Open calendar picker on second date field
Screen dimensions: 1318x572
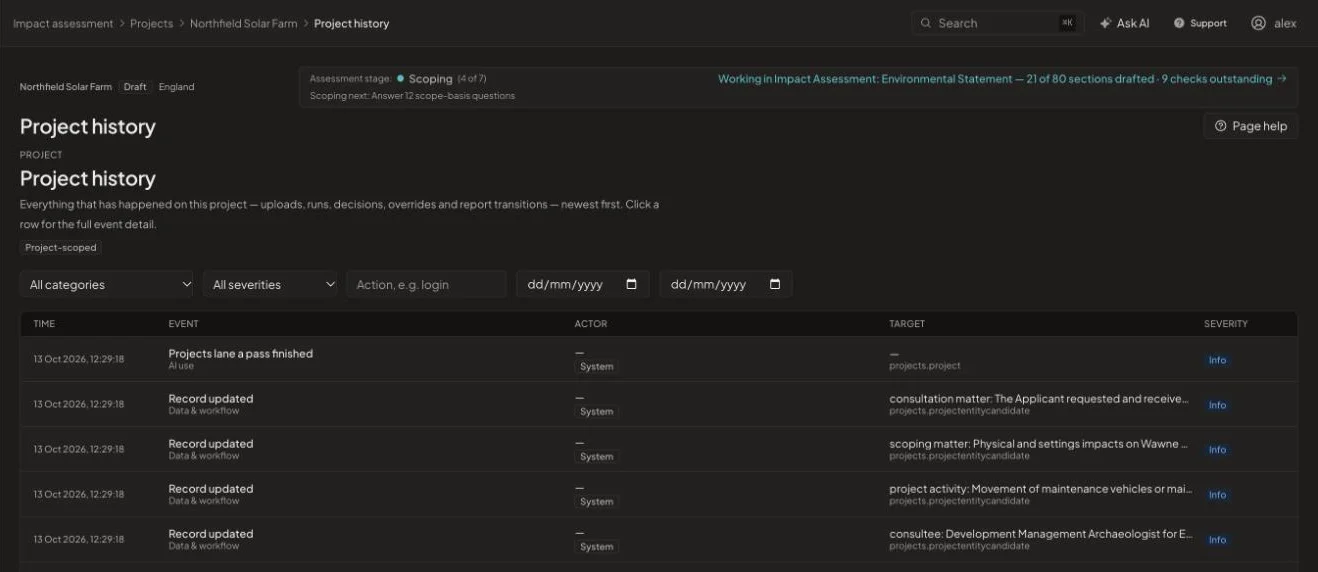[775, 284]
